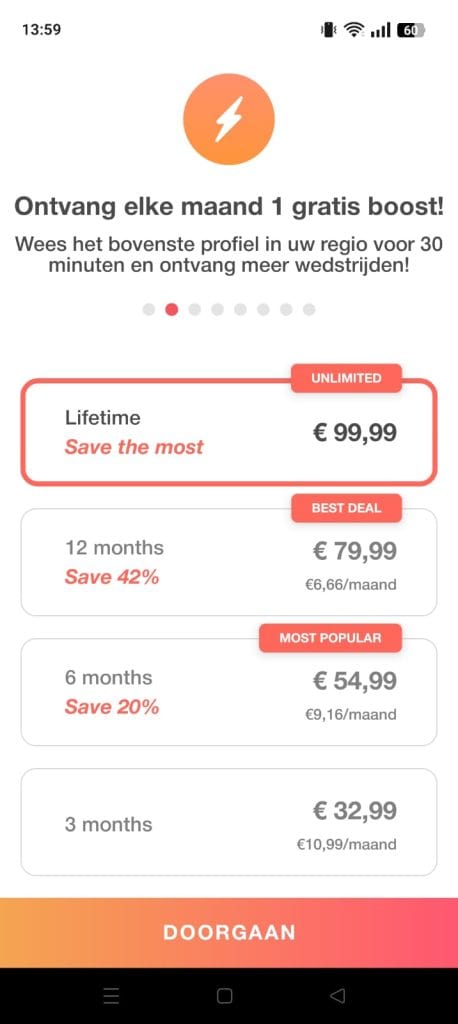Select the Lifetime € 99,99 plan
The image size is (458, 1024).
[229, 432]
